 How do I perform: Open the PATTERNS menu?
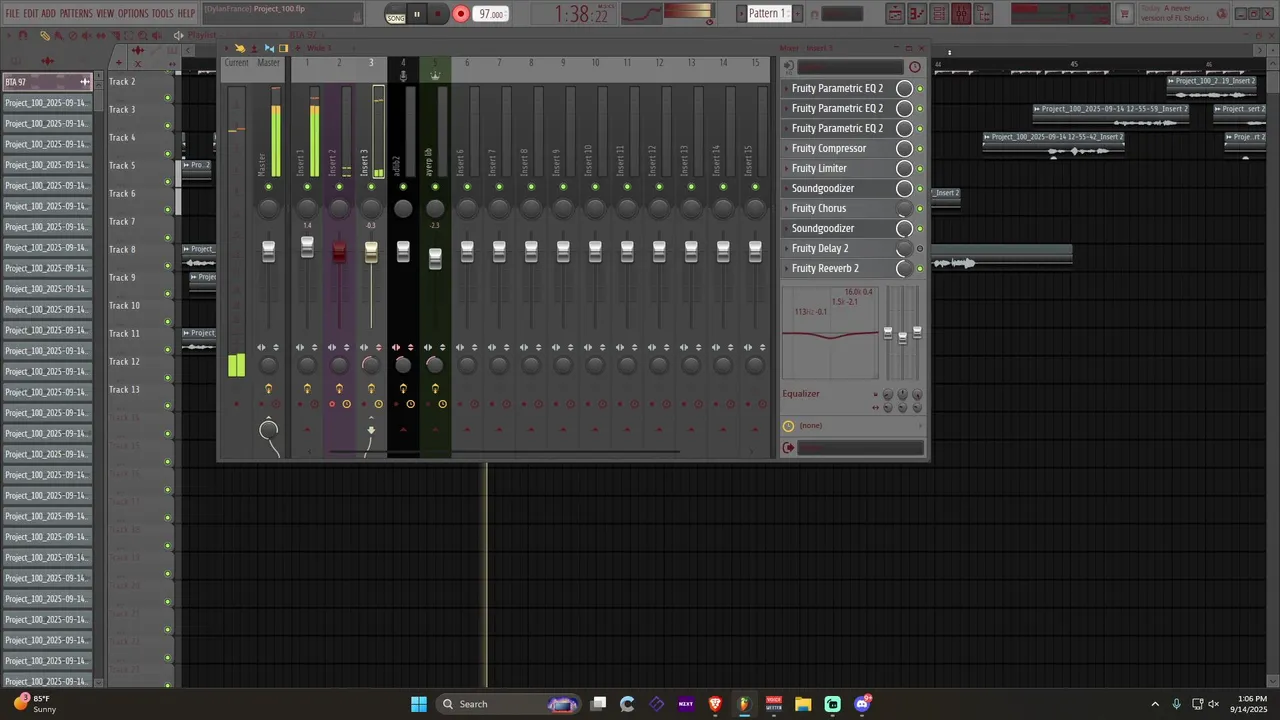tap(76, 14)
